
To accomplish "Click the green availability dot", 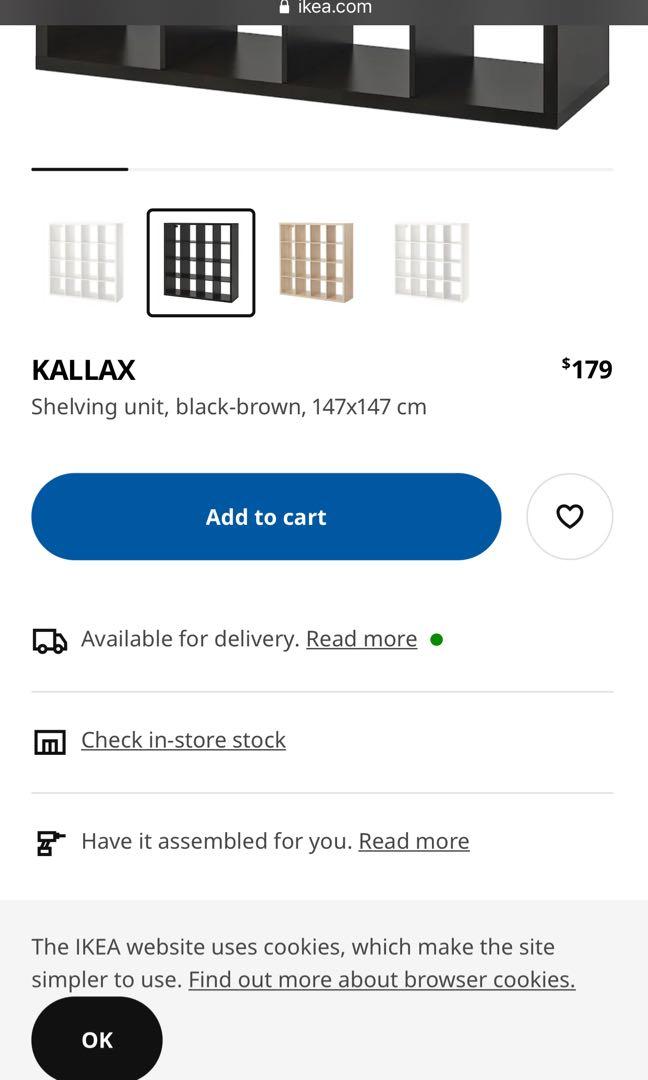I will pos(436,639).
